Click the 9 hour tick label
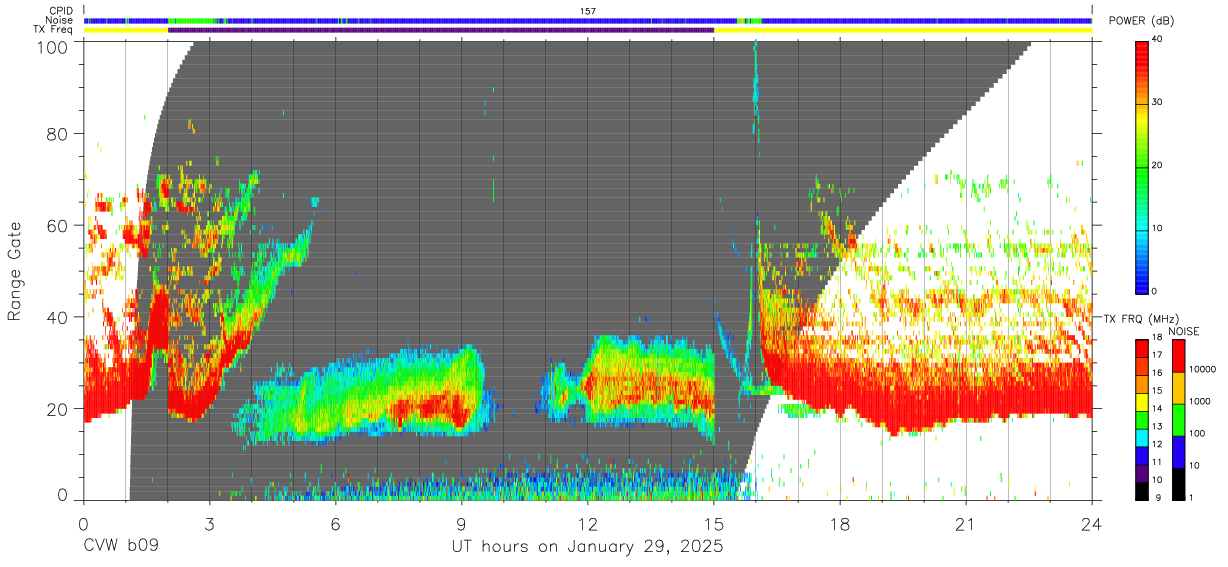The image size is (1228, 567). coord(461,523)
